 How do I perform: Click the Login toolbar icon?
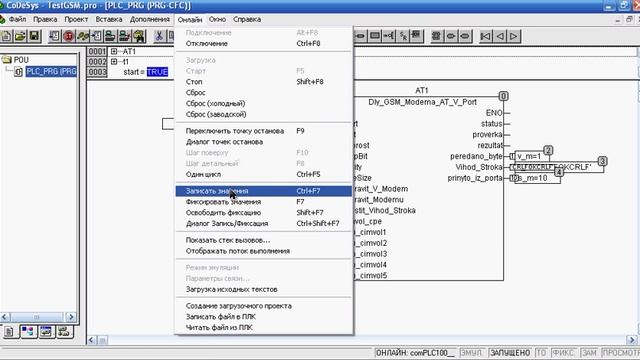tap(110, 36)
